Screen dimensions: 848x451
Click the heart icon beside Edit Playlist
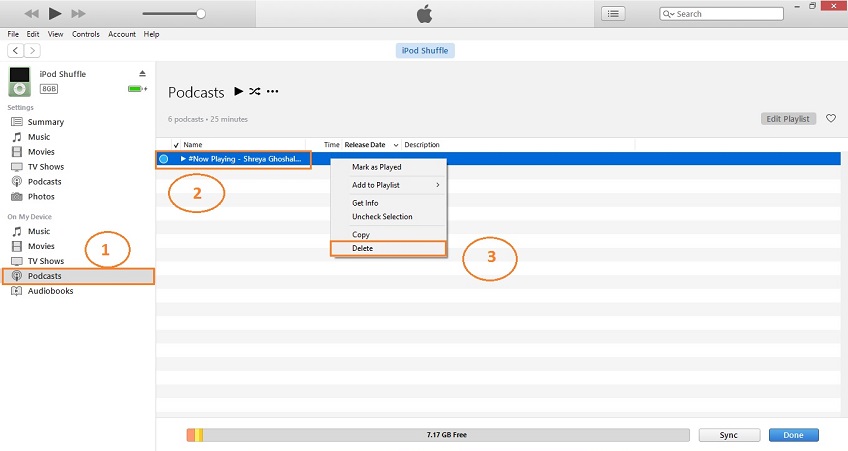click(830, 119)
